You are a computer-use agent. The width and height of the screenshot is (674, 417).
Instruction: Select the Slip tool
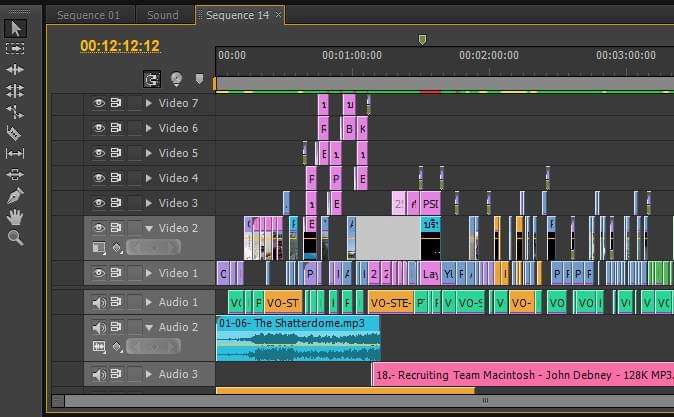coord(15,153)
